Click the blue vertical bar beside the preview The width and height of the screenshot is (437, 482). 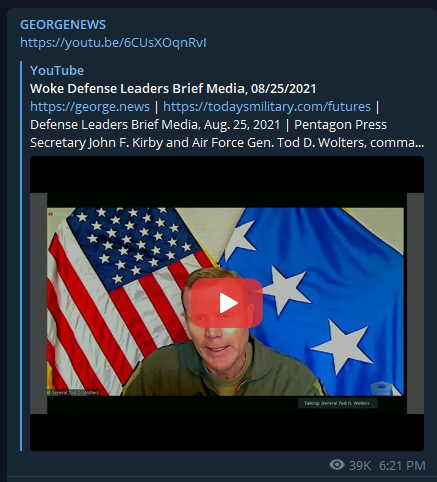(21, 256)
